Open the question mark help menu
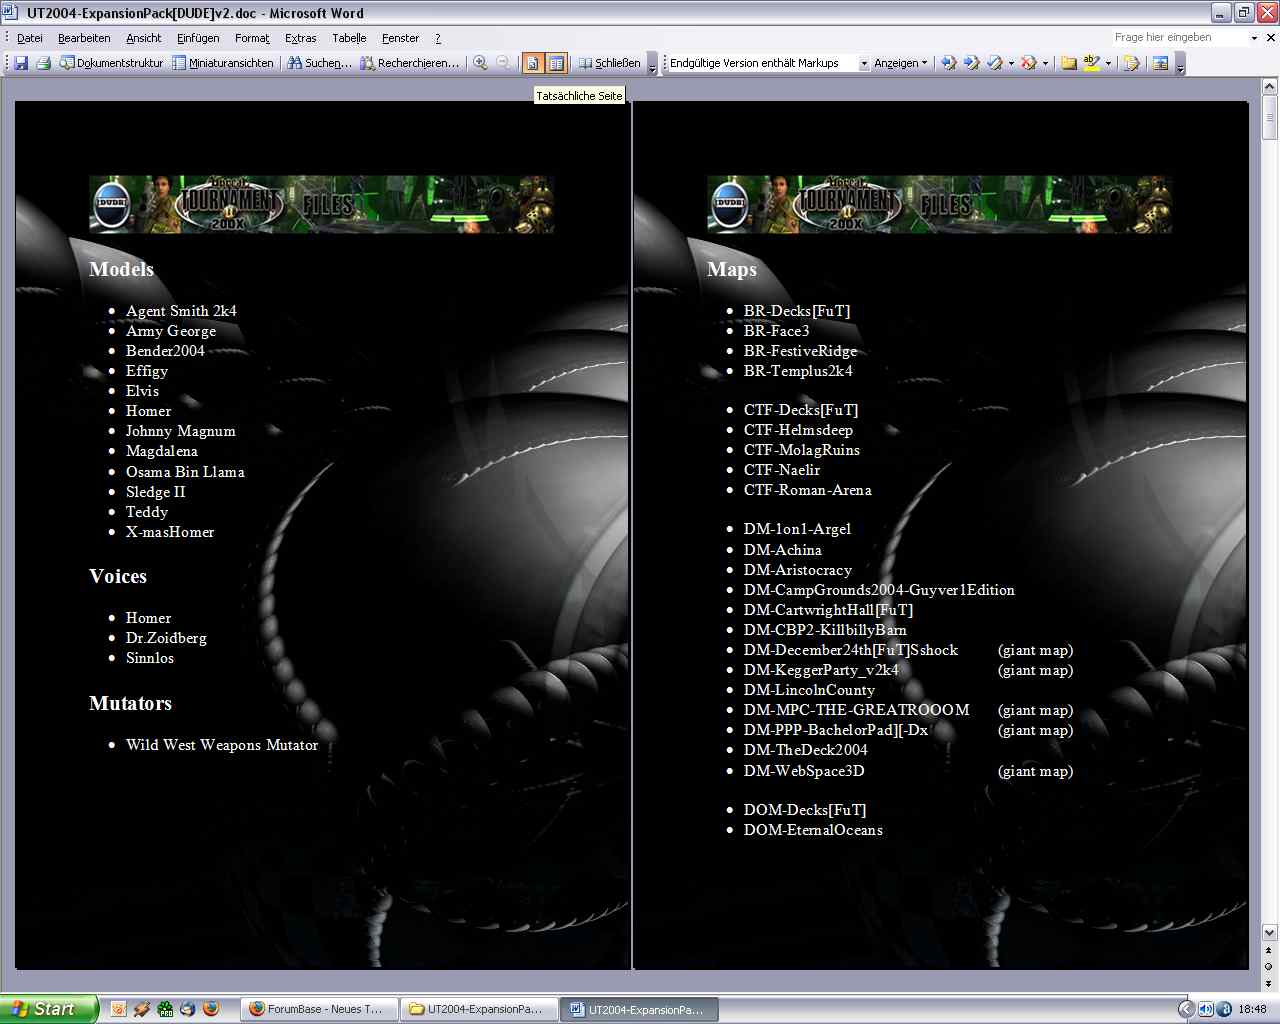The width and height of the screenshot is (1280, 1024). coord(437,38)
